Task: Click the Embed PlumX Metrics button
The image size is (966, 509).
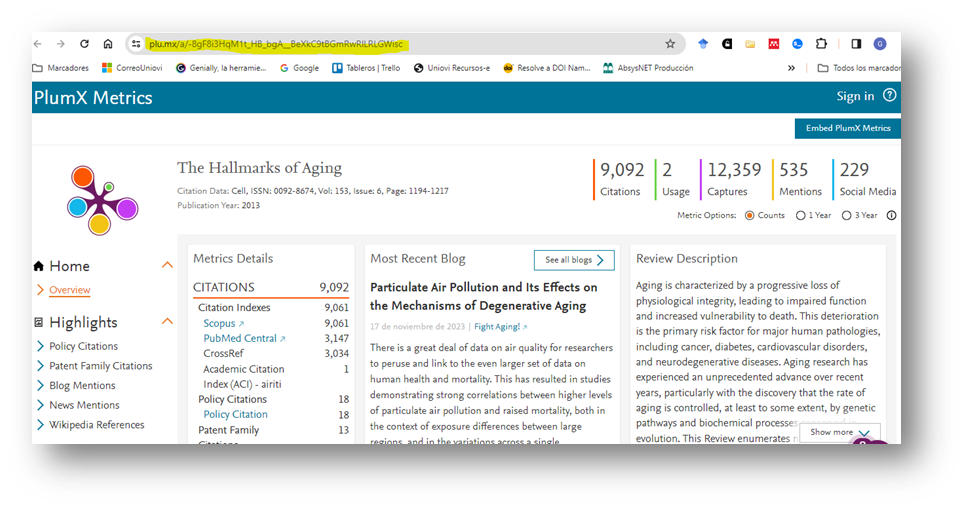Action: tap(846, 128)
